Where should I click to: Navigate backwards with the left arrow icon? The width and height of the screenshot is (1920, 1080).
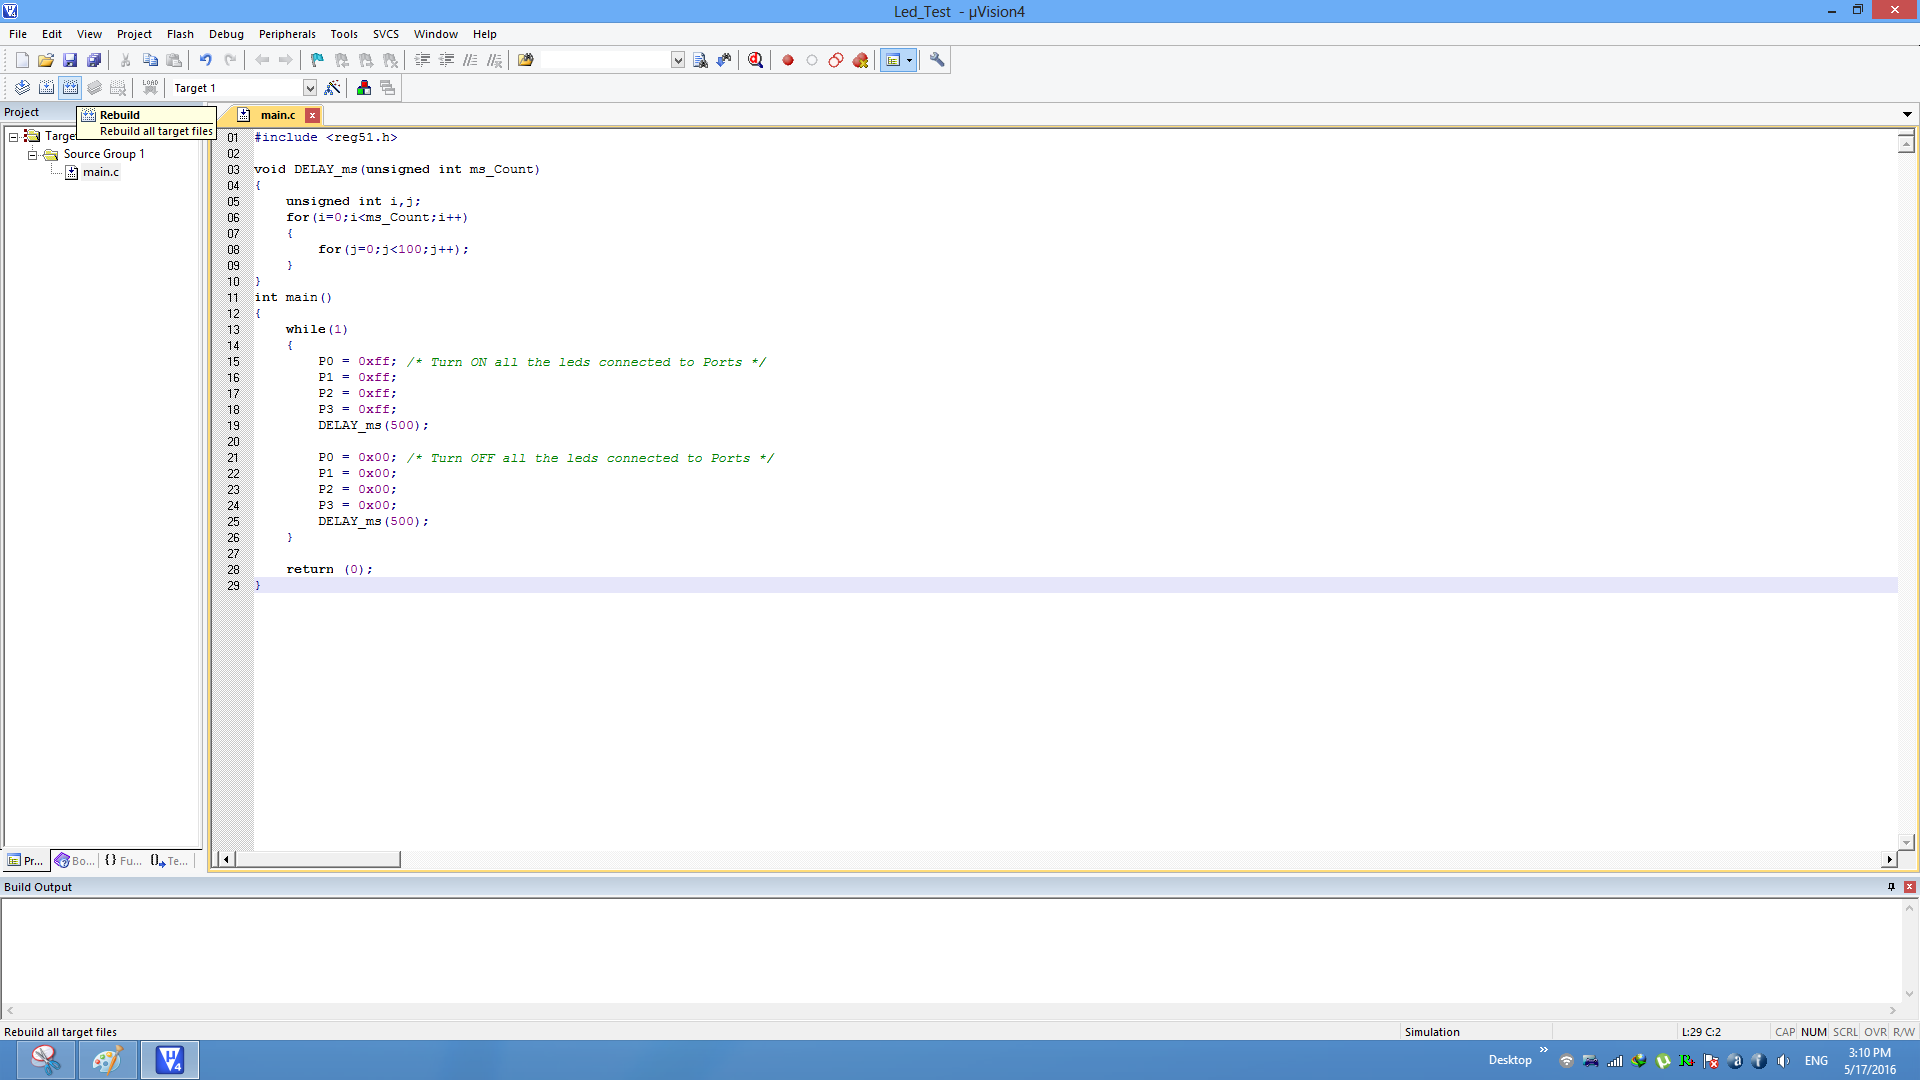(262, 60)
